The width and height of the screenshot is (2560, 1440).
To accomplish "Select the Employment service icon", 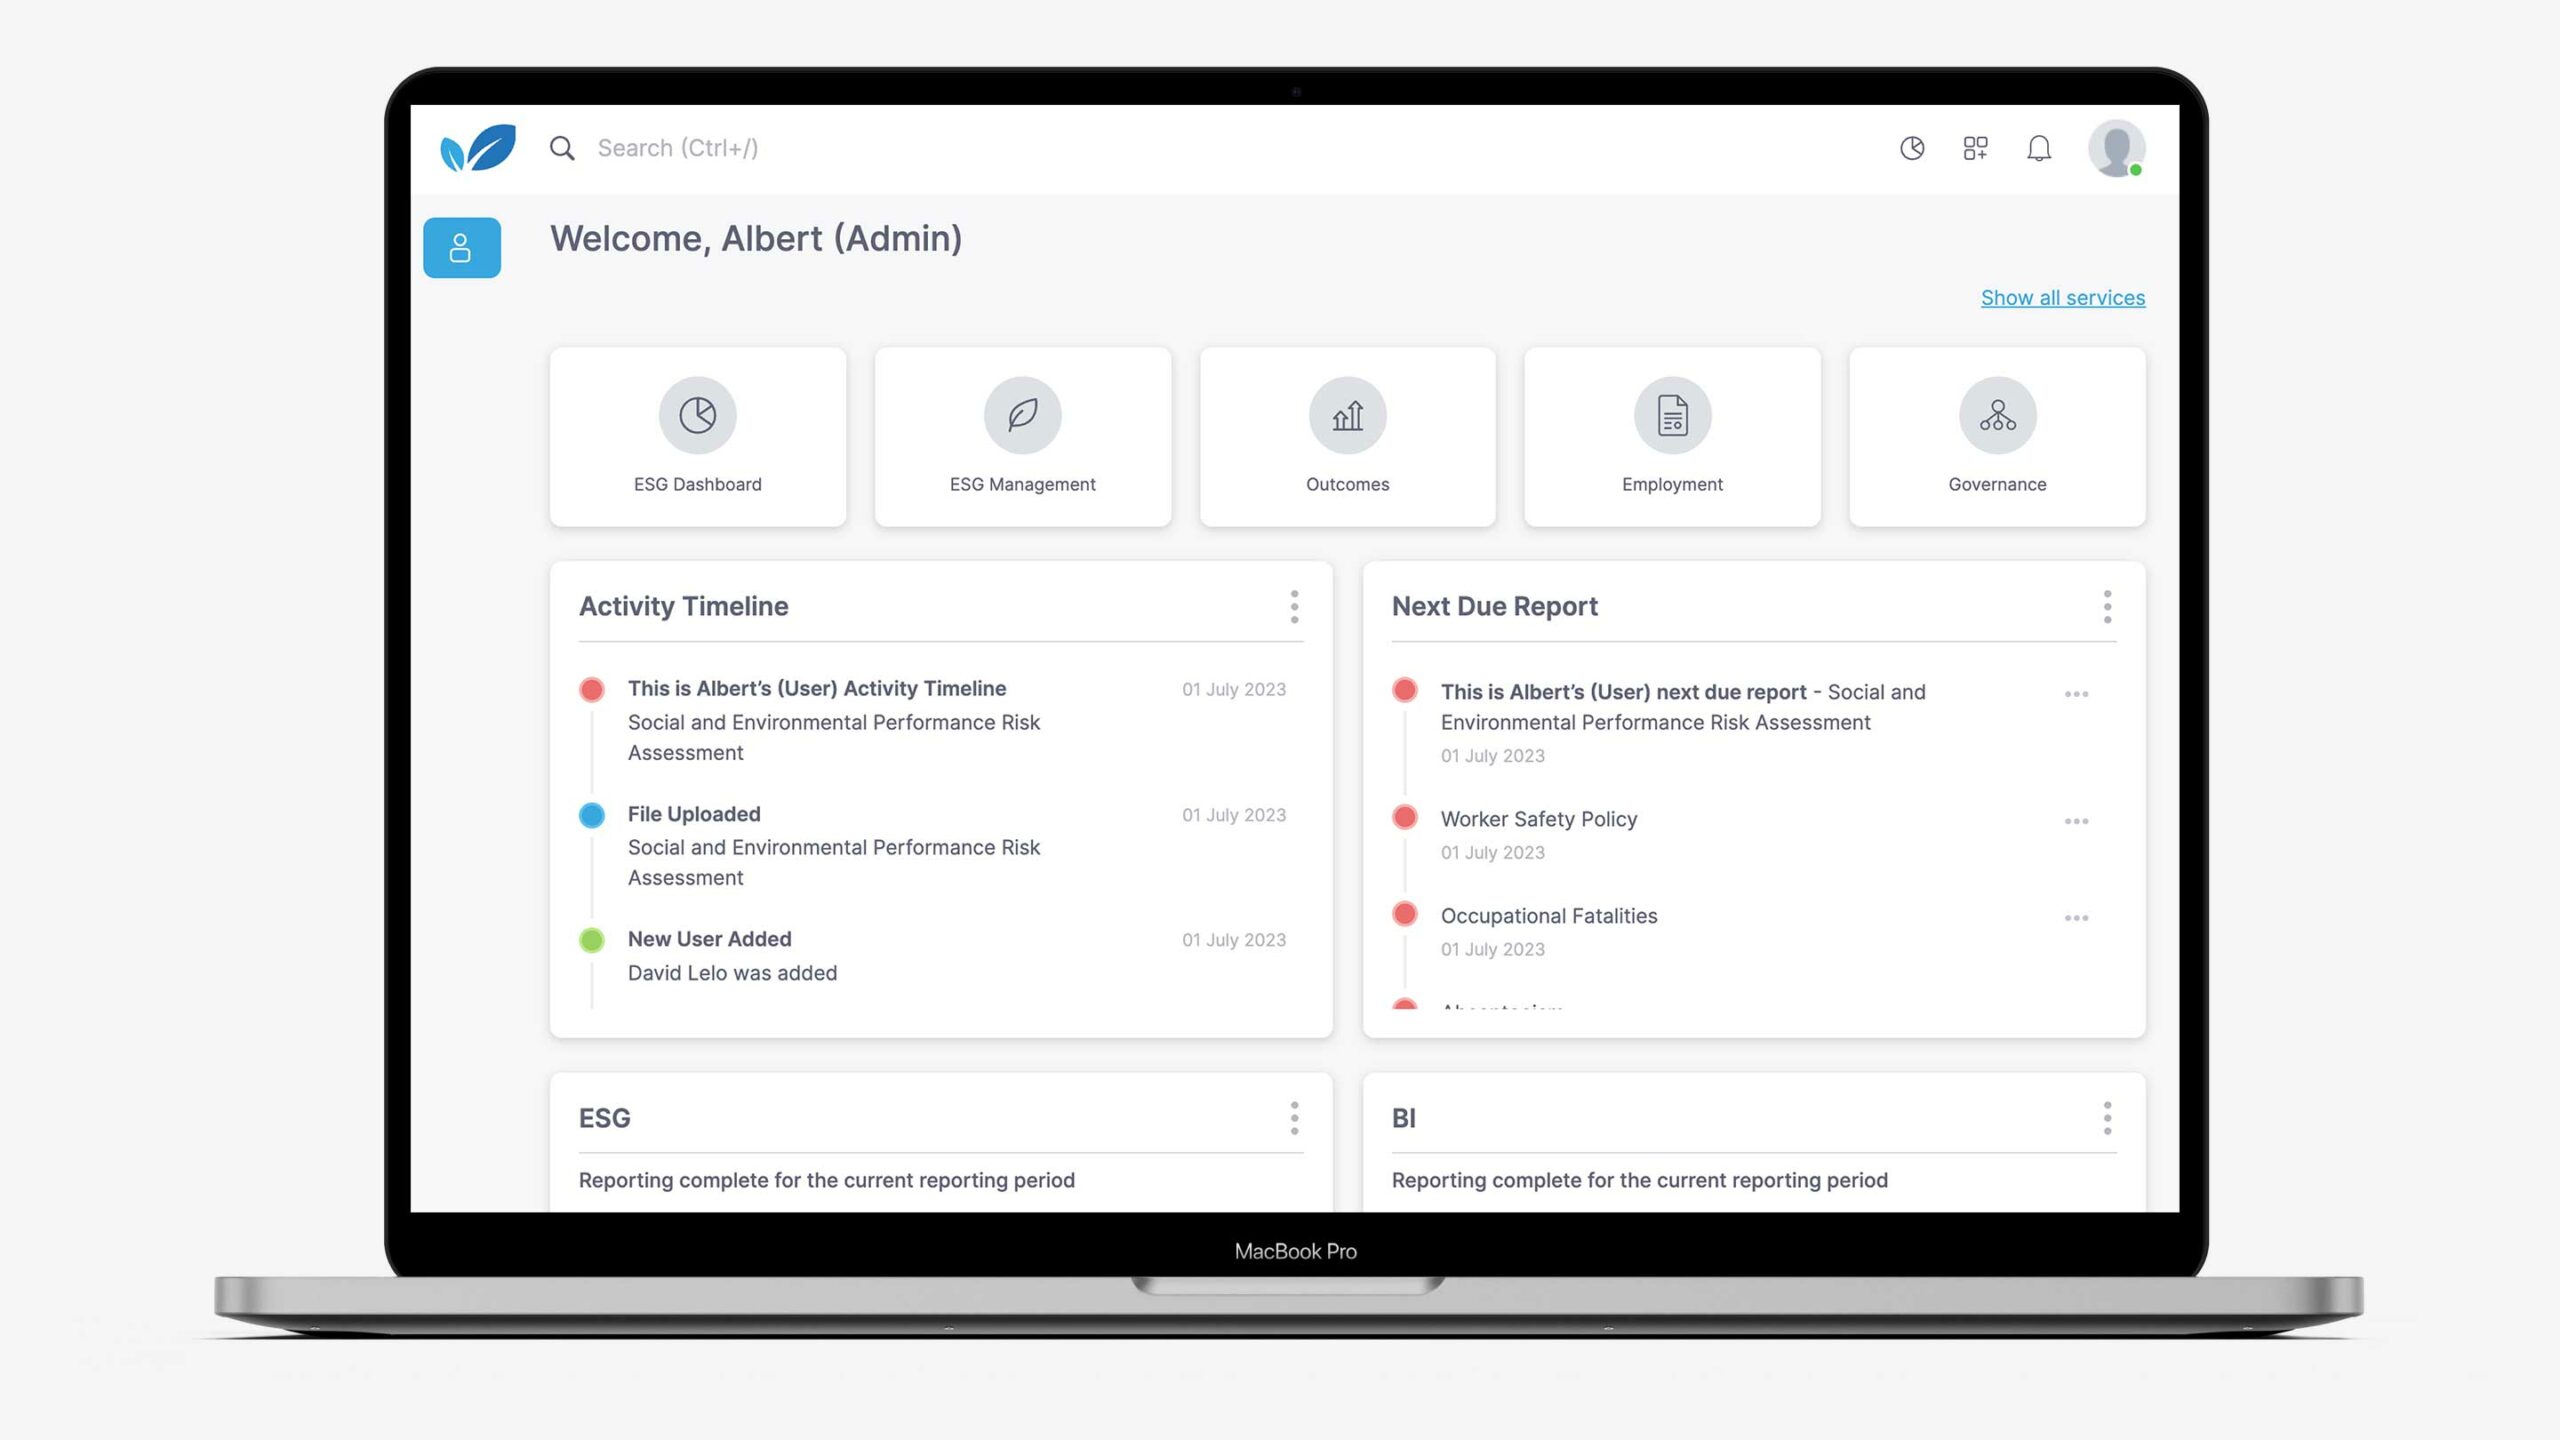I will pos(1670,415).
